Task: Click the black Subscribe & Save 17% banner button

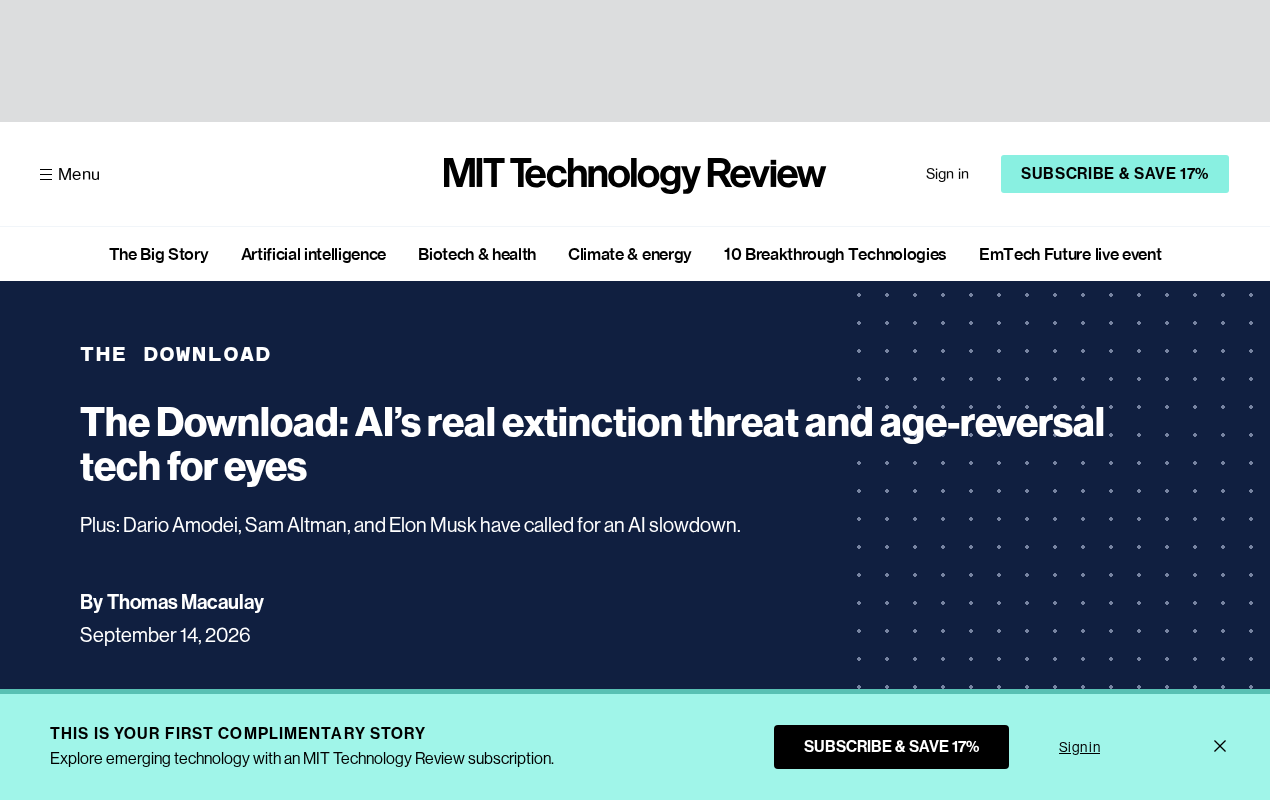Action: tap(891, 747)
